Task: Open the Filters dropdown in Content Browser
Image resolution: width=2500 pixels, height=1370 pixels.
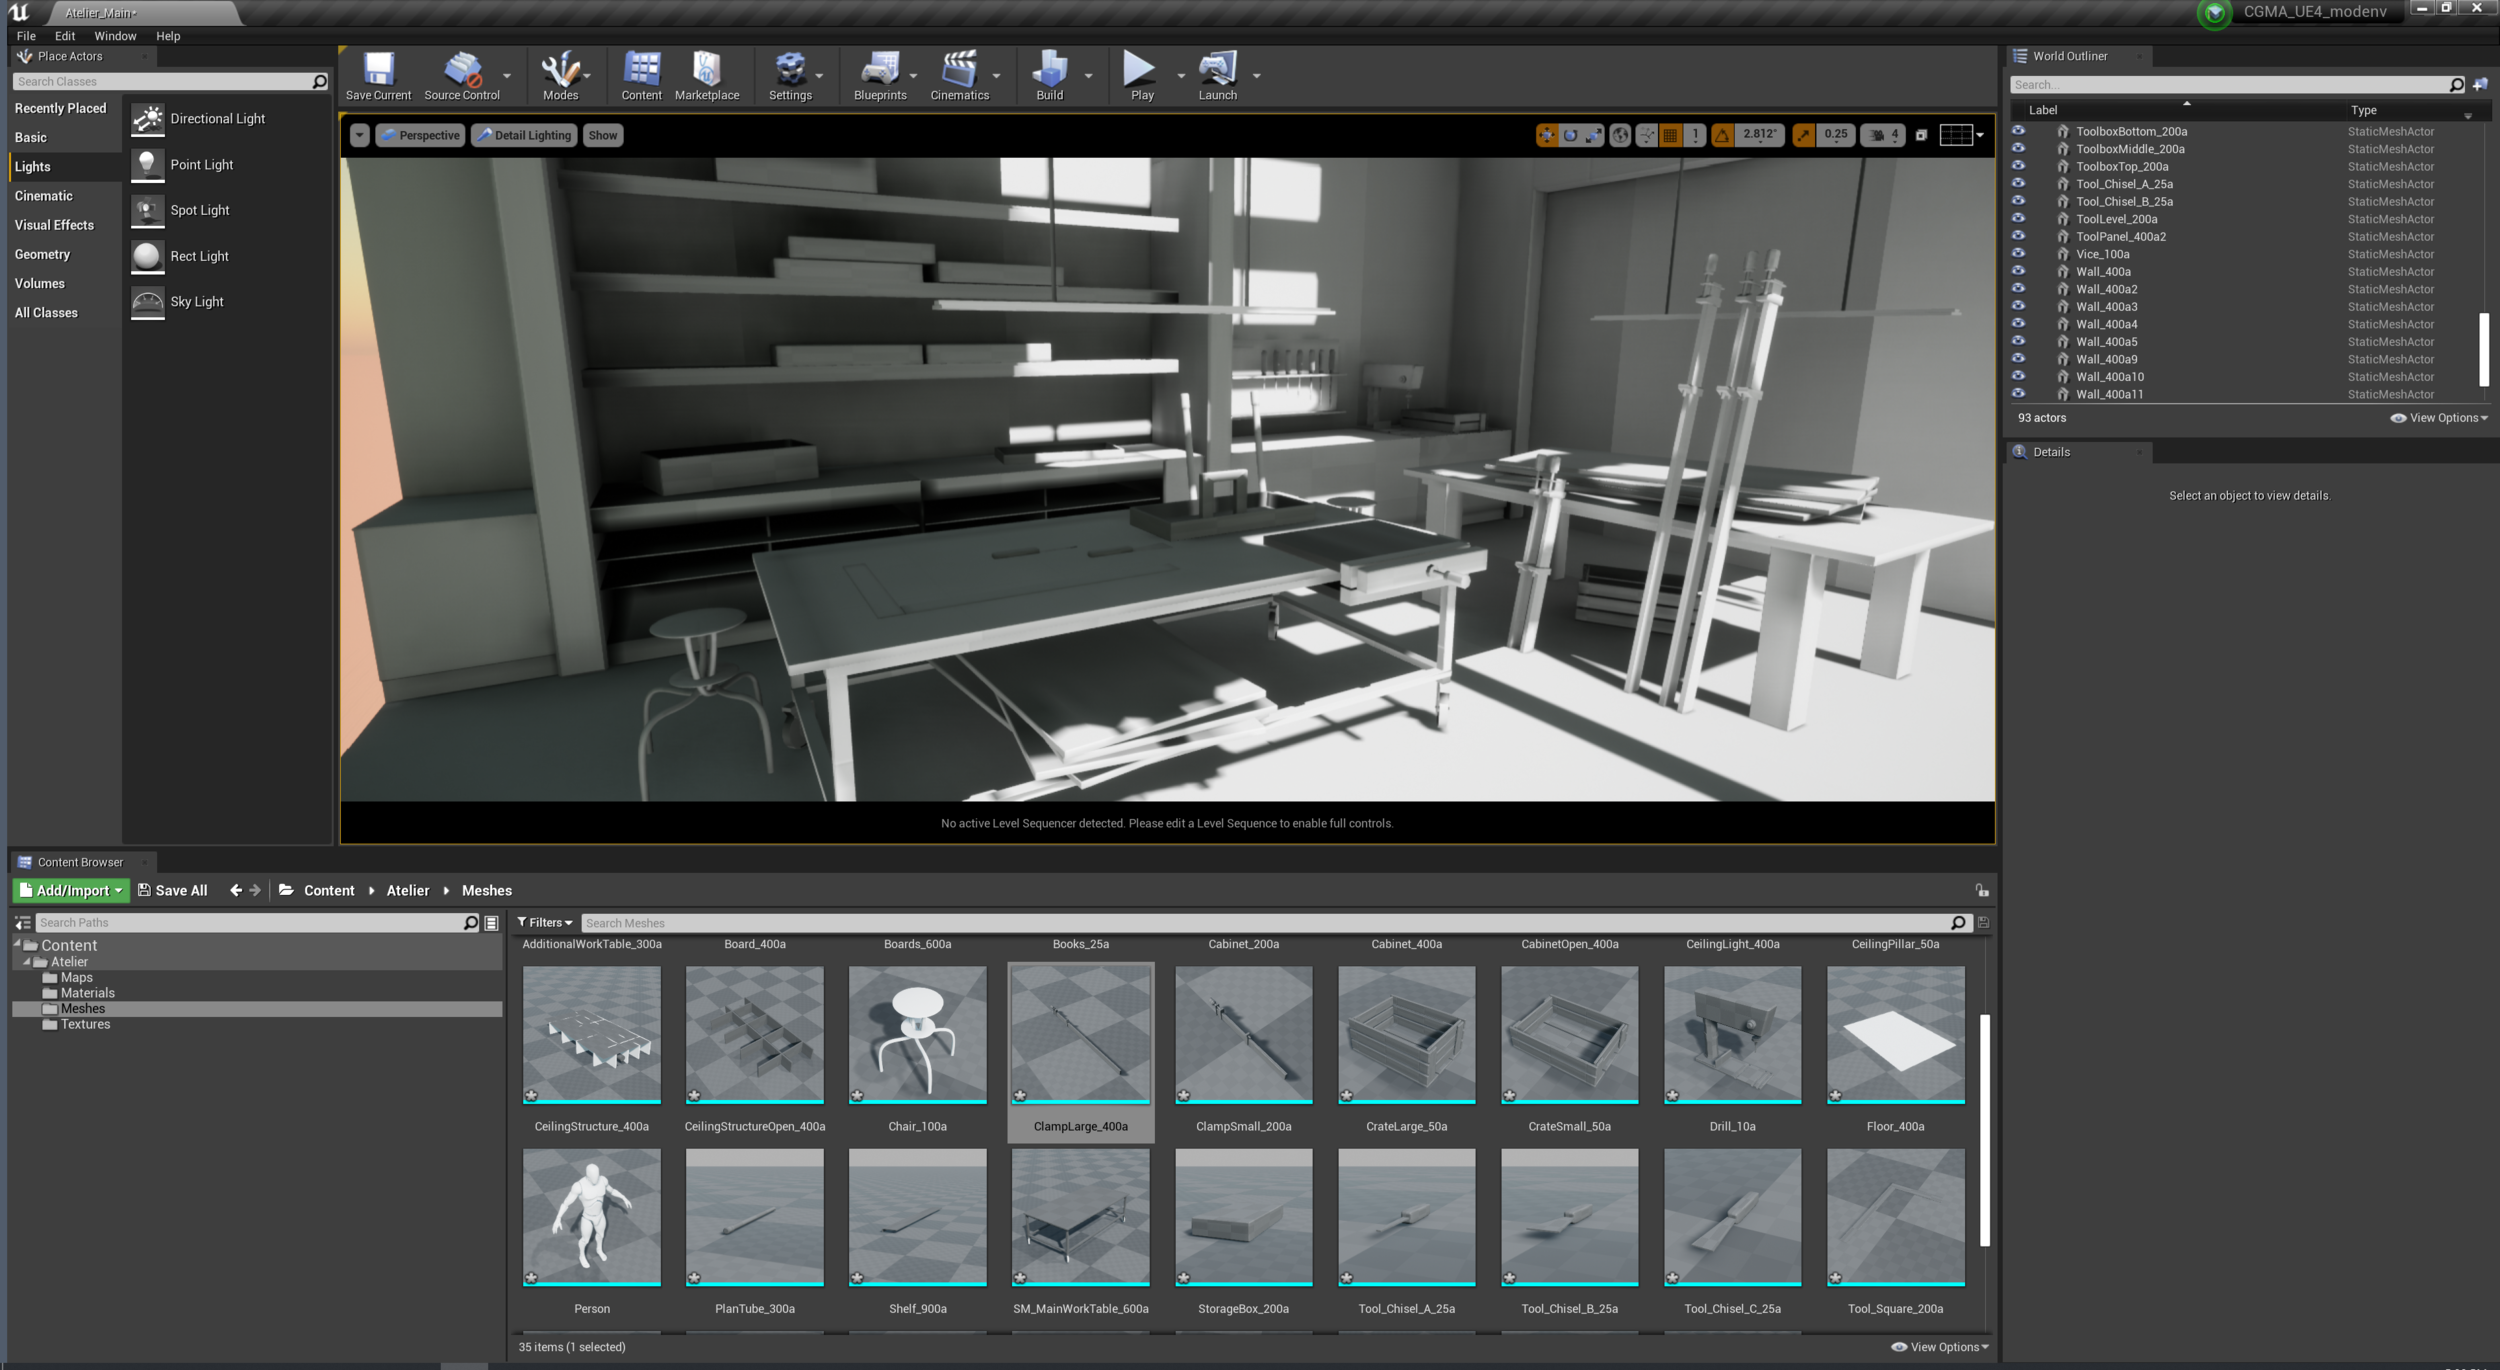Action: point(545,923)
